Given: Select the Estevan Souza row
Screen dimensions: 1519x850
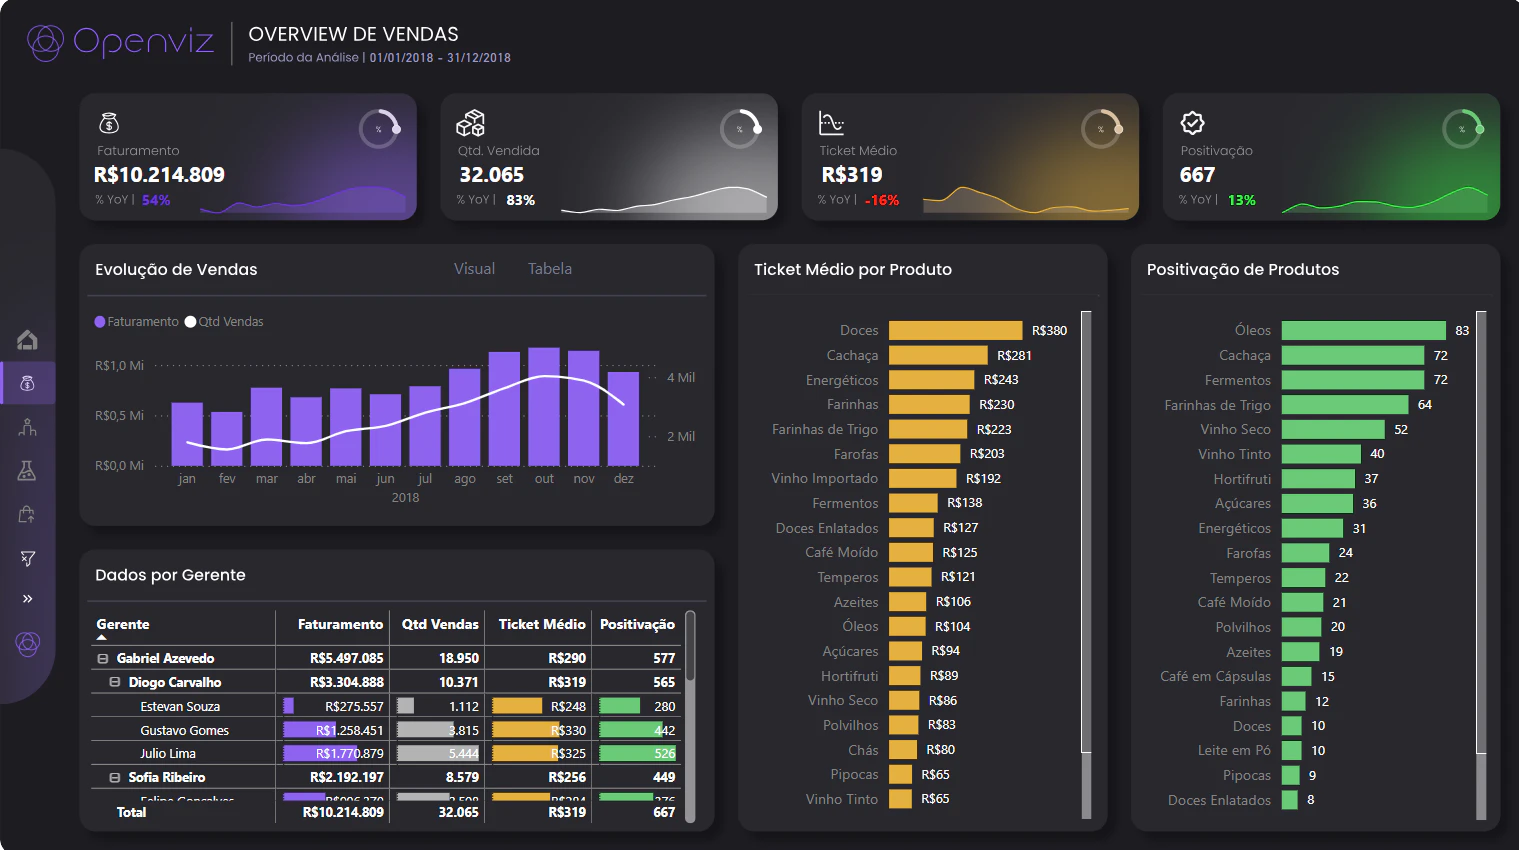Looking at the screenshot, I should (385, 706).
